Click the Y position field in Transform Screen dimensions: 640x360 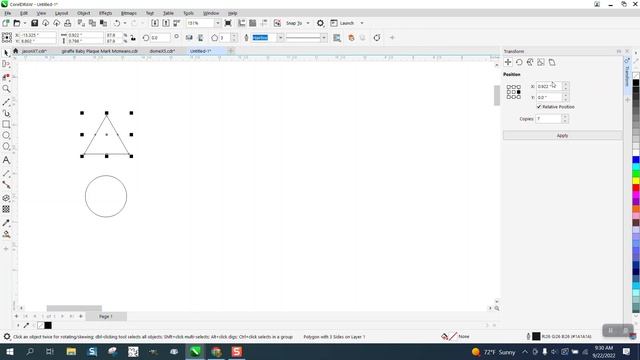[x=549, y=98]
